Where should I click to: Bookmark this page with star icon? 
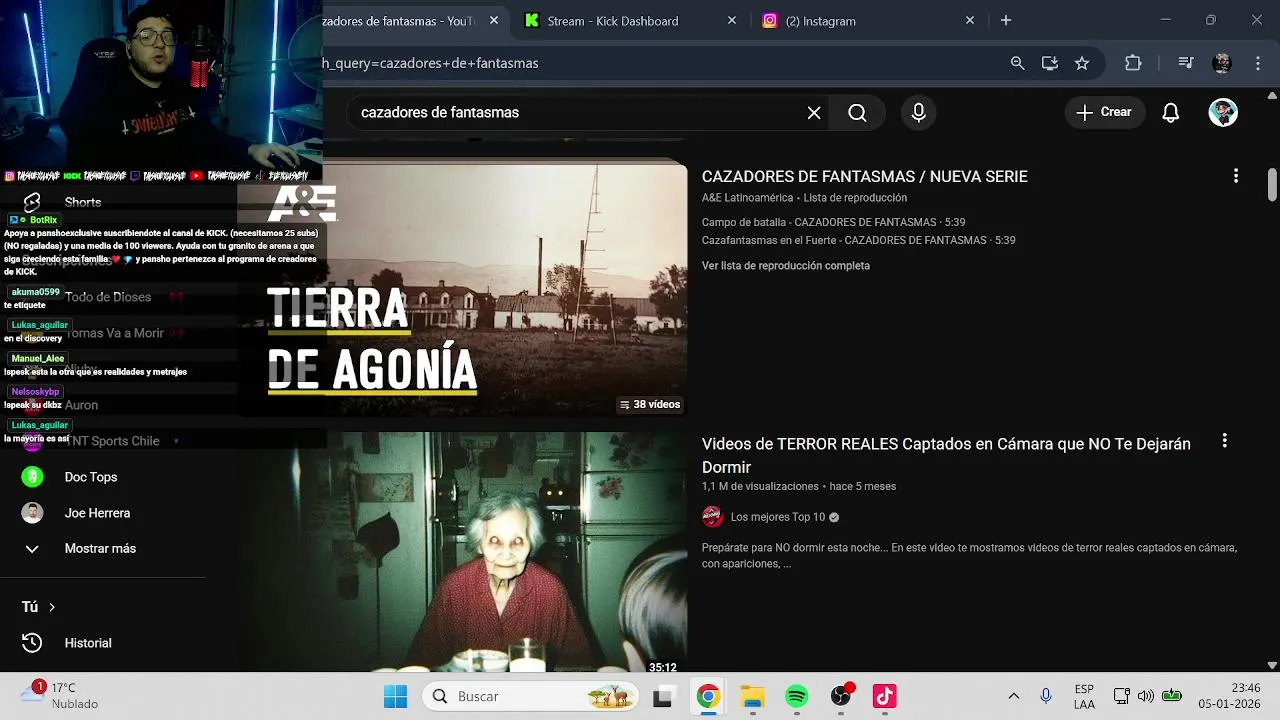[x=1081, y=63]
